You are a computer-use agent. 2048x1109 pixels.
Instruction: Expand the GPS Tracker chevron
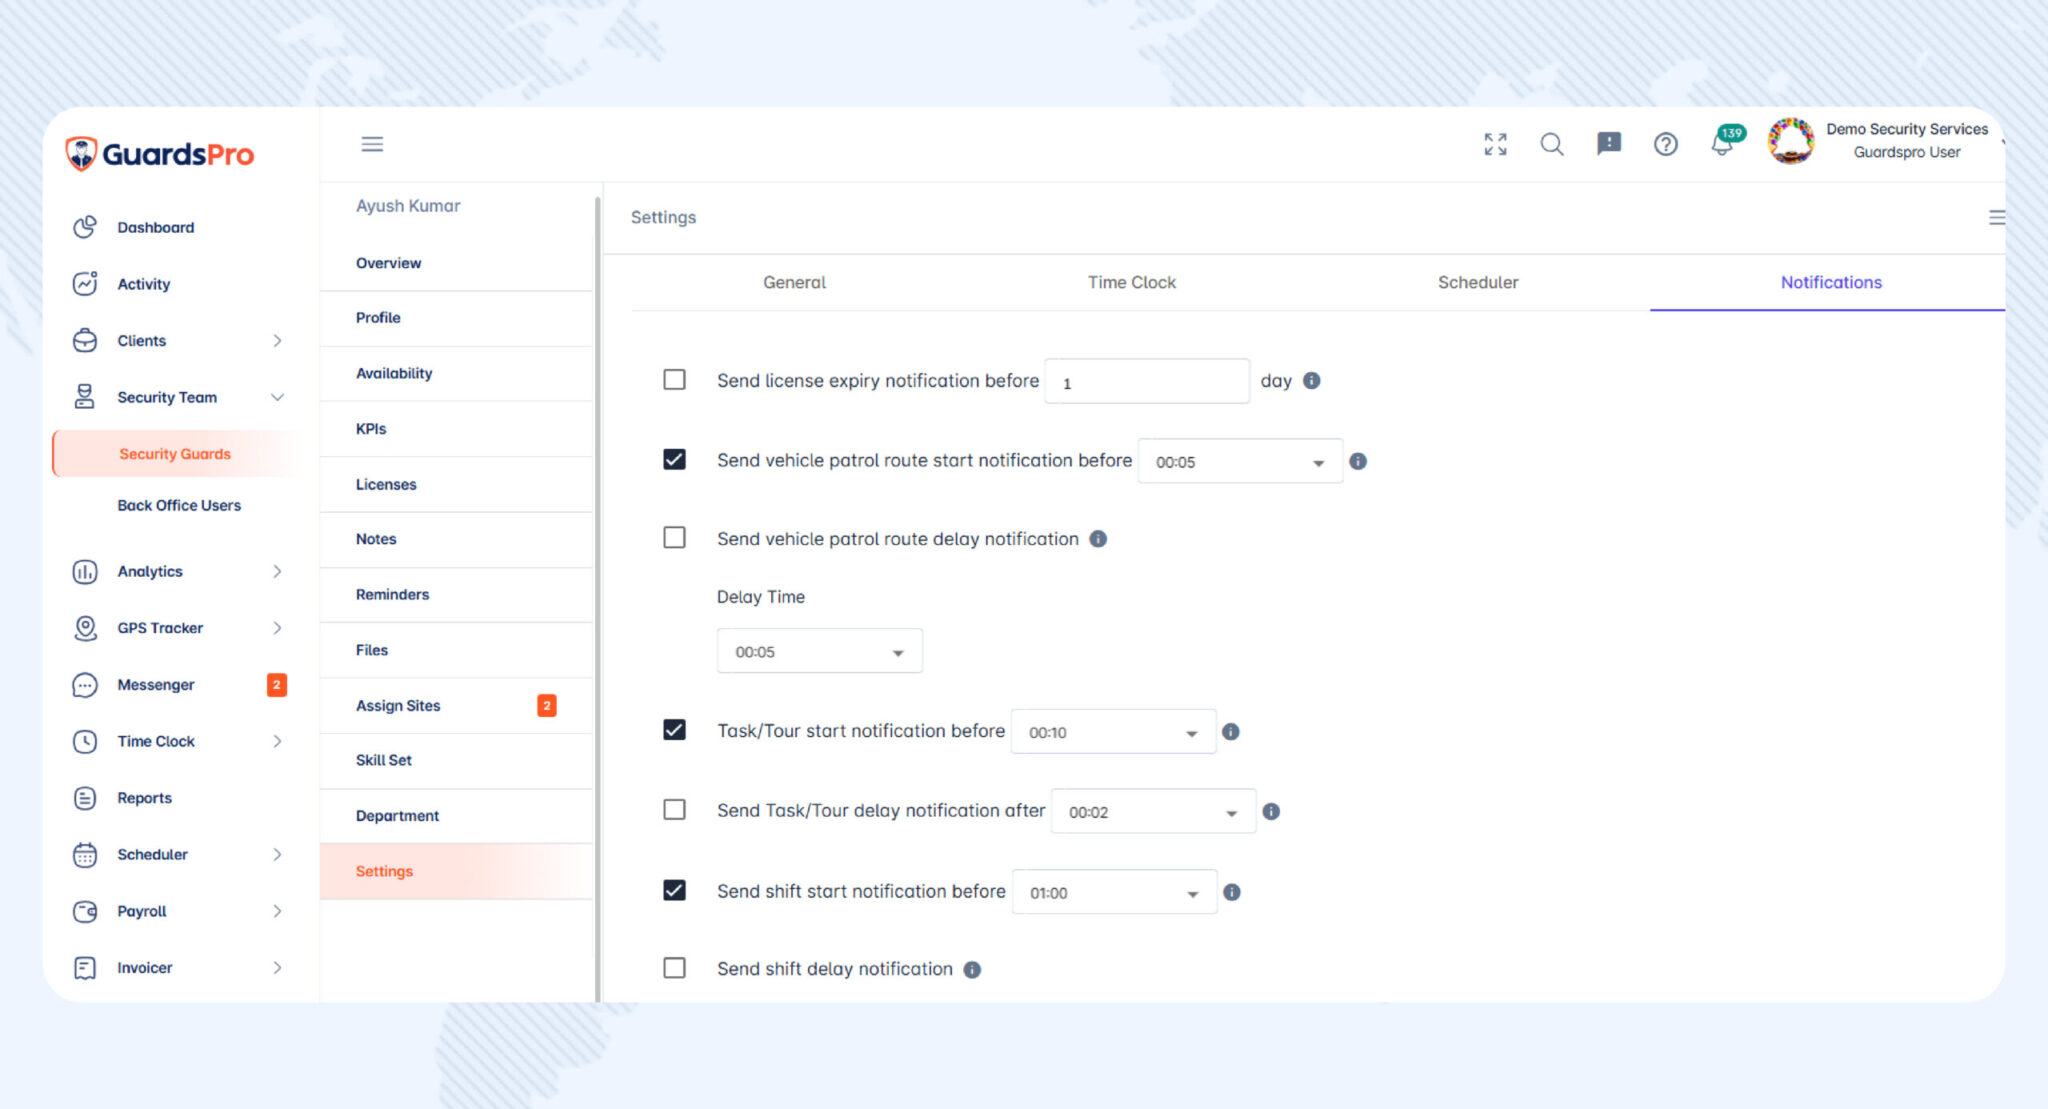point(277,628)
